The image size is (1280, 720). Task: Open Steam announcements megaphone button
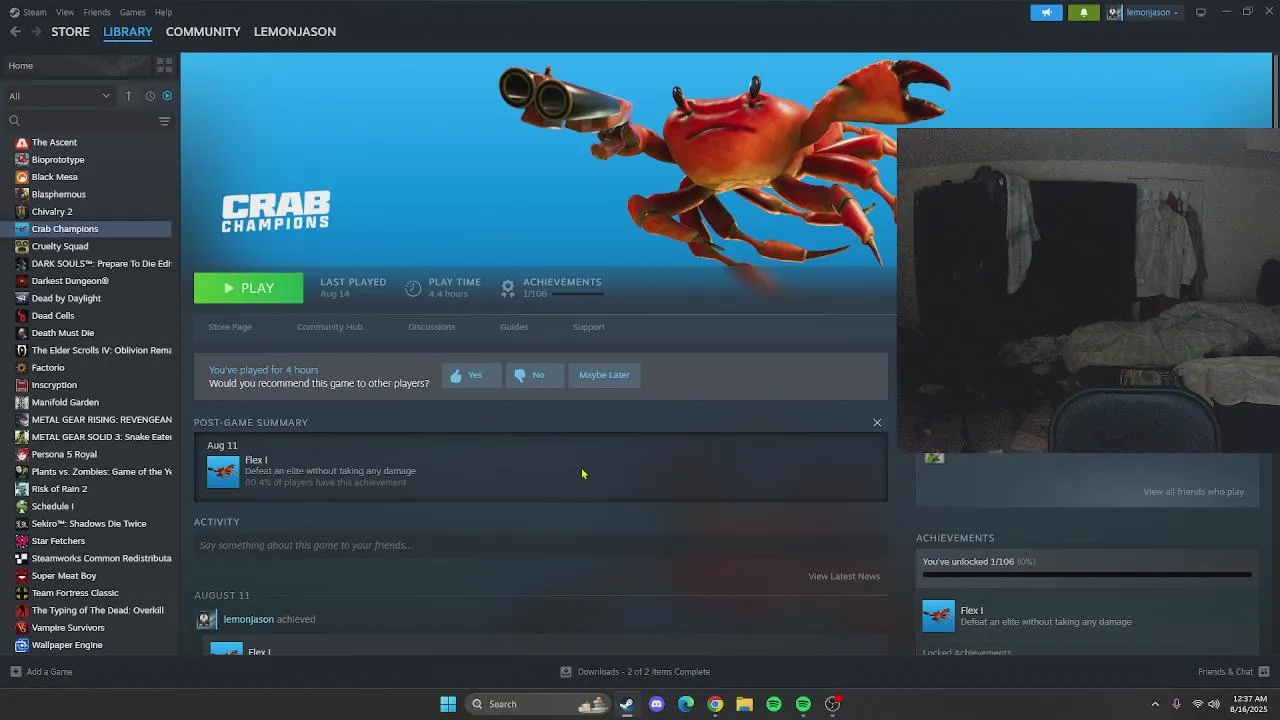tap(1046, 12)
